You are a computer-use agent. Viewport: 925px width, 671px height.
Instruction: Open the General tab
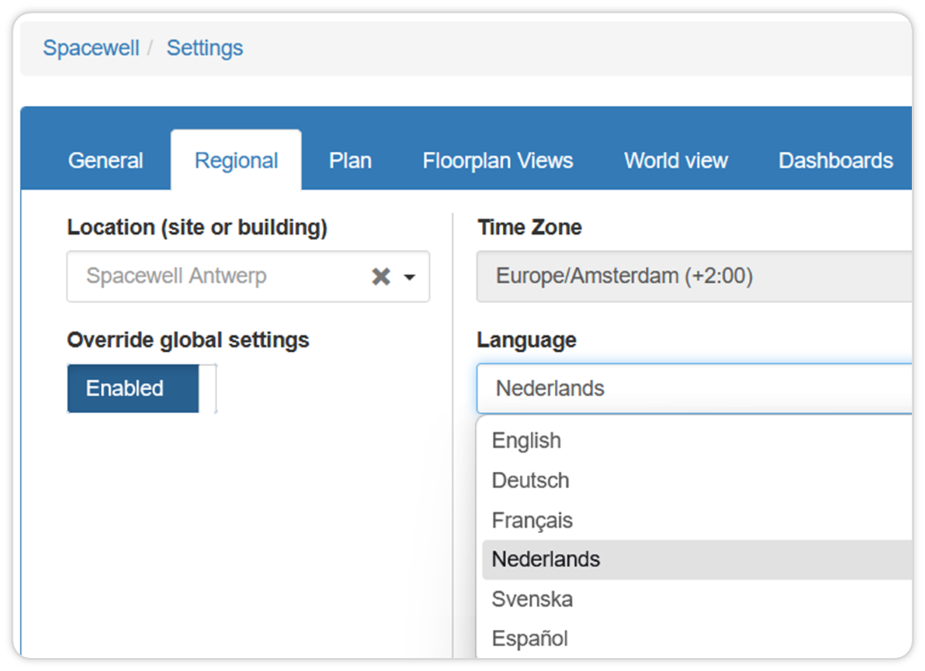(106, 161)
